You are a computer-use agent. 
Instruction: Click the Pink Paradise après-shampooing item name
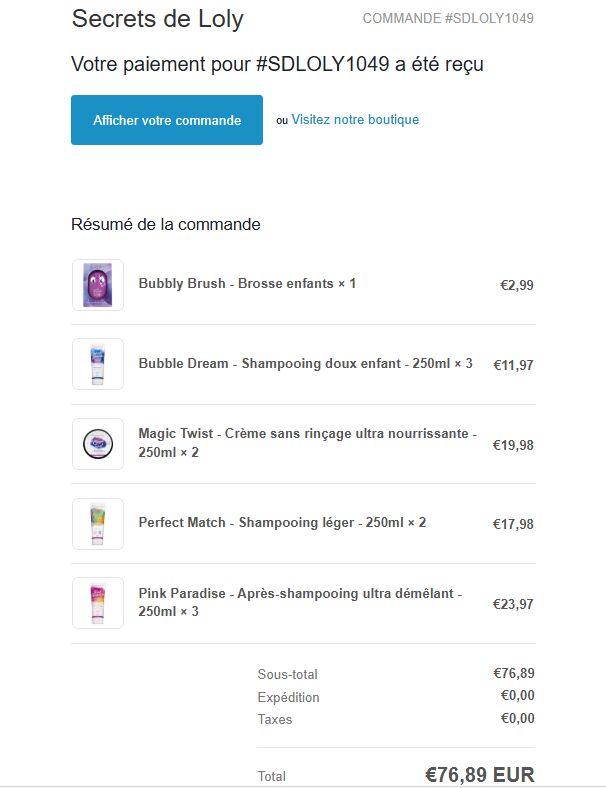(300, 602)
